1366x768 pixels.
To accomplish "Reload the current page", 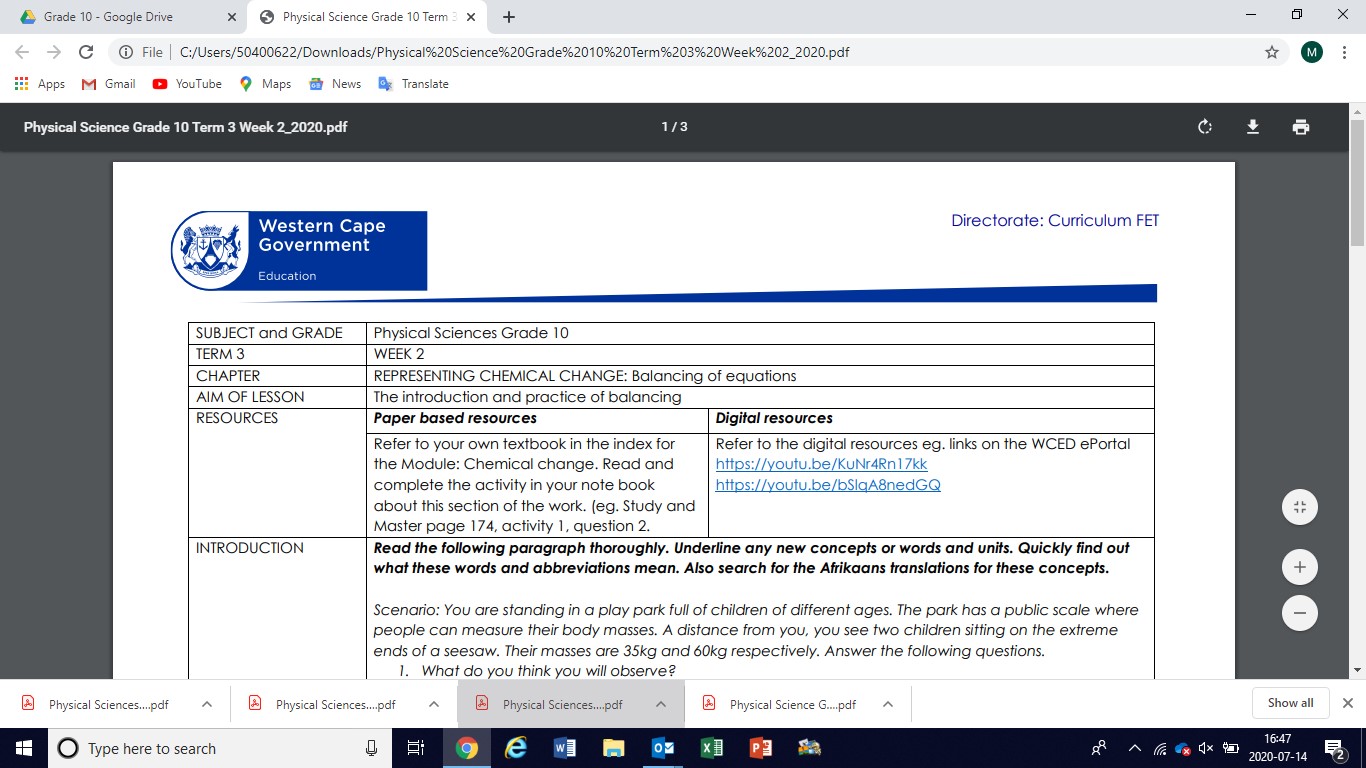I will (86, 52).
